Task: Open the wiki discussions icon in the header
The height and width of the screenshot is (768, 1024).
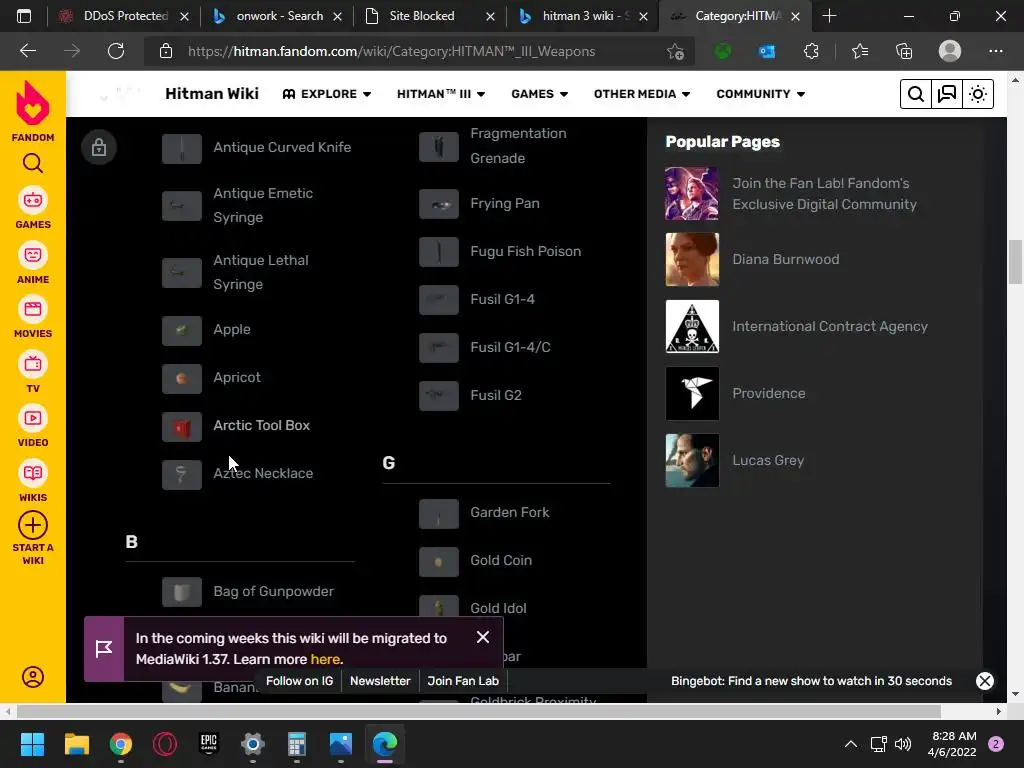Action: tap(946, 94)
